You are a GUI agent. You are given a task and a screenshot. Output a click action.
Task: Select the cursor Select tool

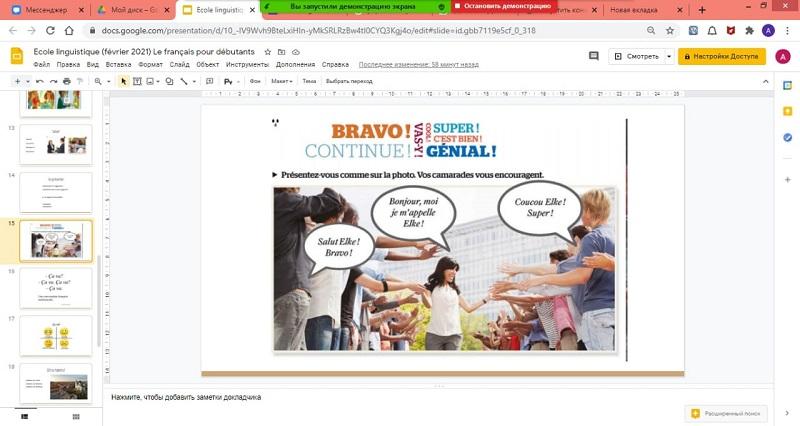(x=124, y=81)
